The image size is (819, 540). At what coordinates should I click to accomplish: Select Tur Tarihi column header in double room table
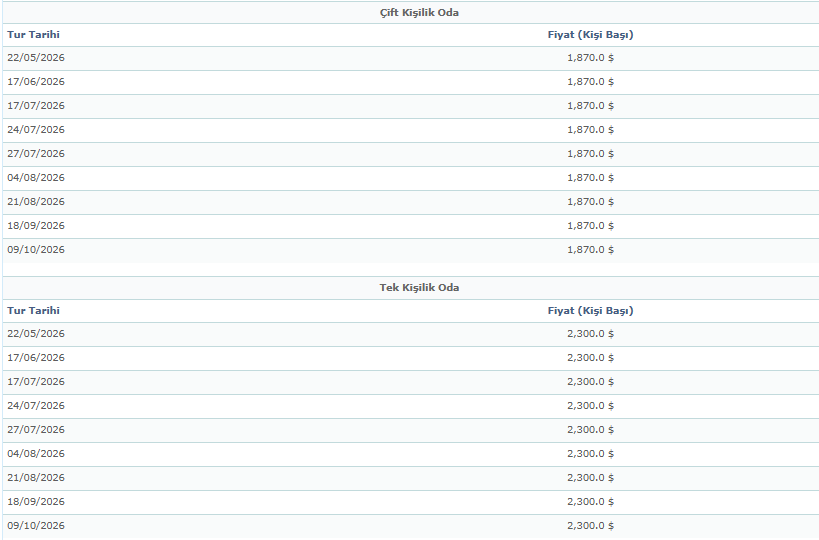[33, 35]
